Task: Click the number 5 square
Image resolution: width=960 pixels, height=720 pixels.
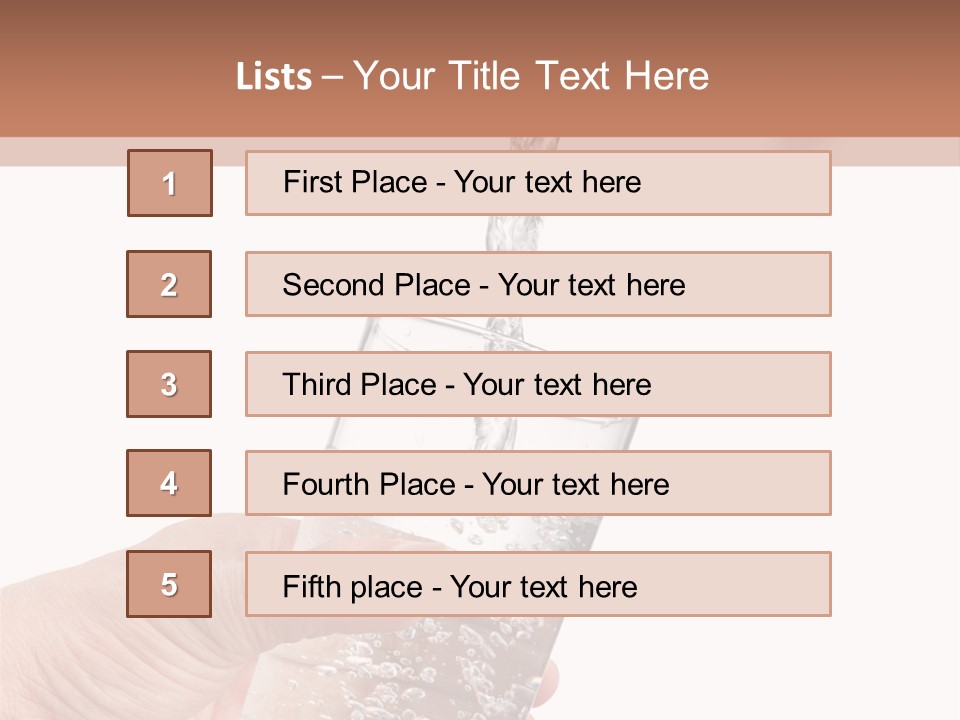Action: pos(169,584)
